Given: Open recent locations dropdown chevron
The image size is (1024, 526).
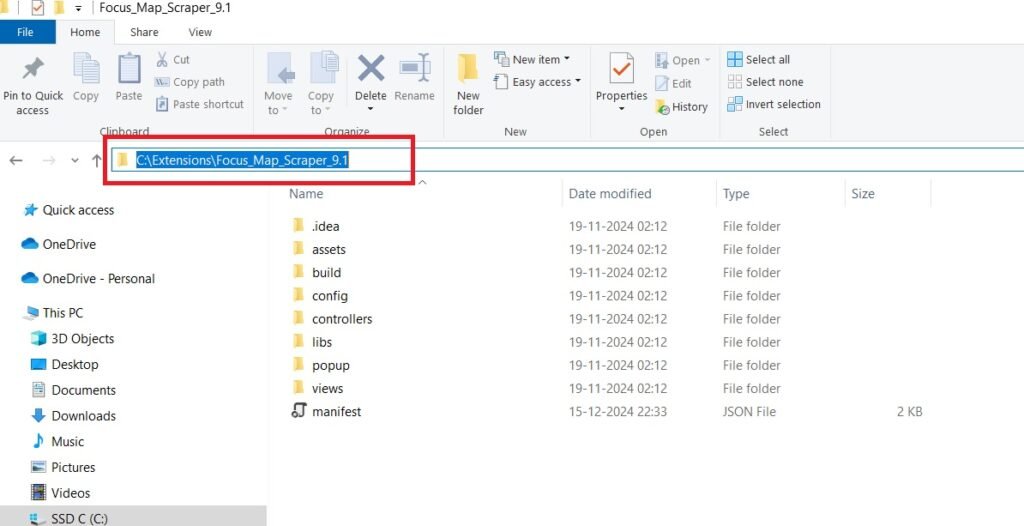Looking at the screenshot, I should tap(74, 160).
